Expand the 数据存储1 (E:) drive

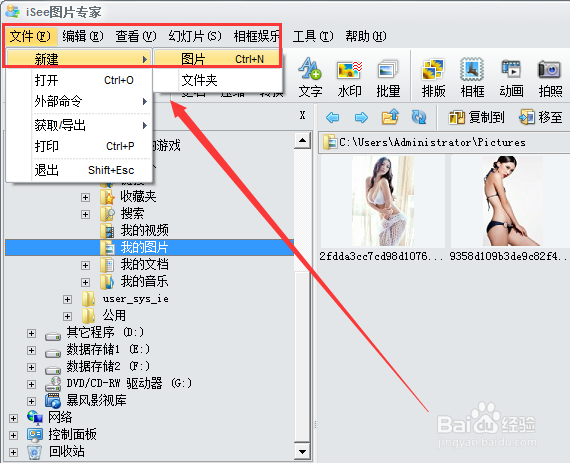click(x=32, y=350)
